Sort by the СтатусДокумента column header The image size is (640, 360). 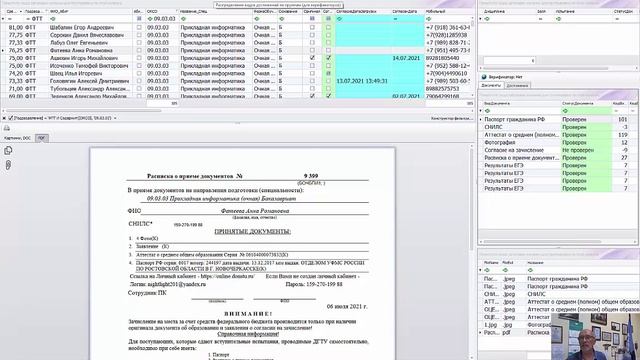point(586,103)
